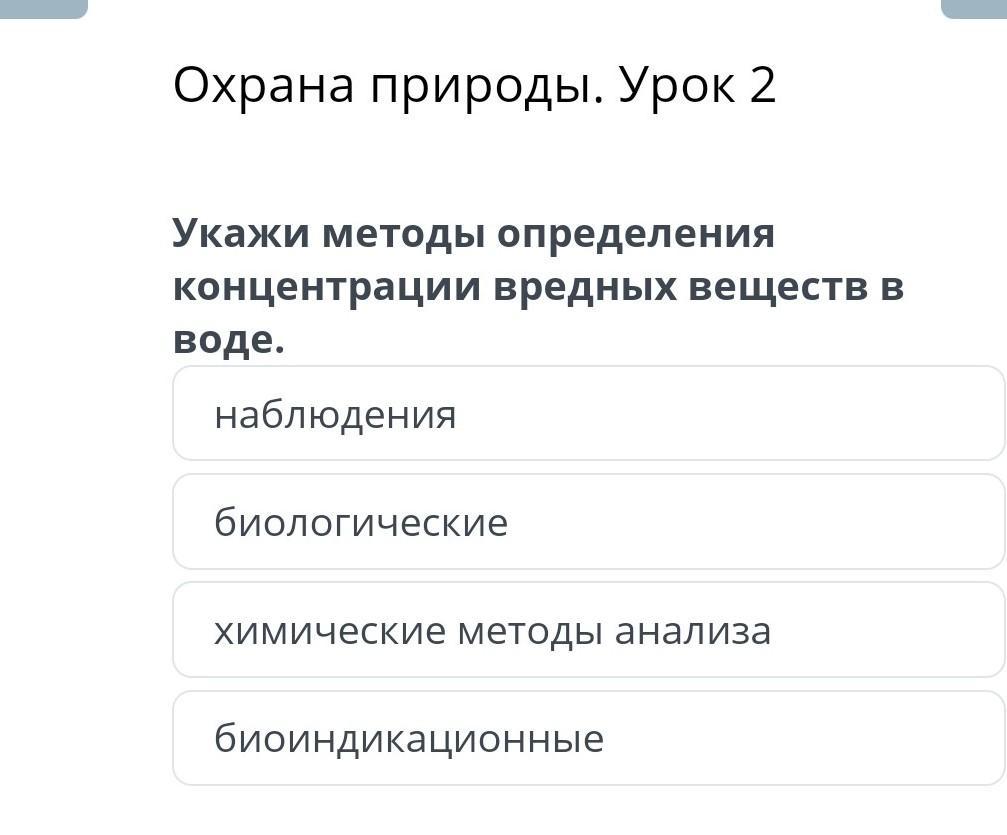
Task: Click the question text about вредных веществ
Action: [538, 287]
